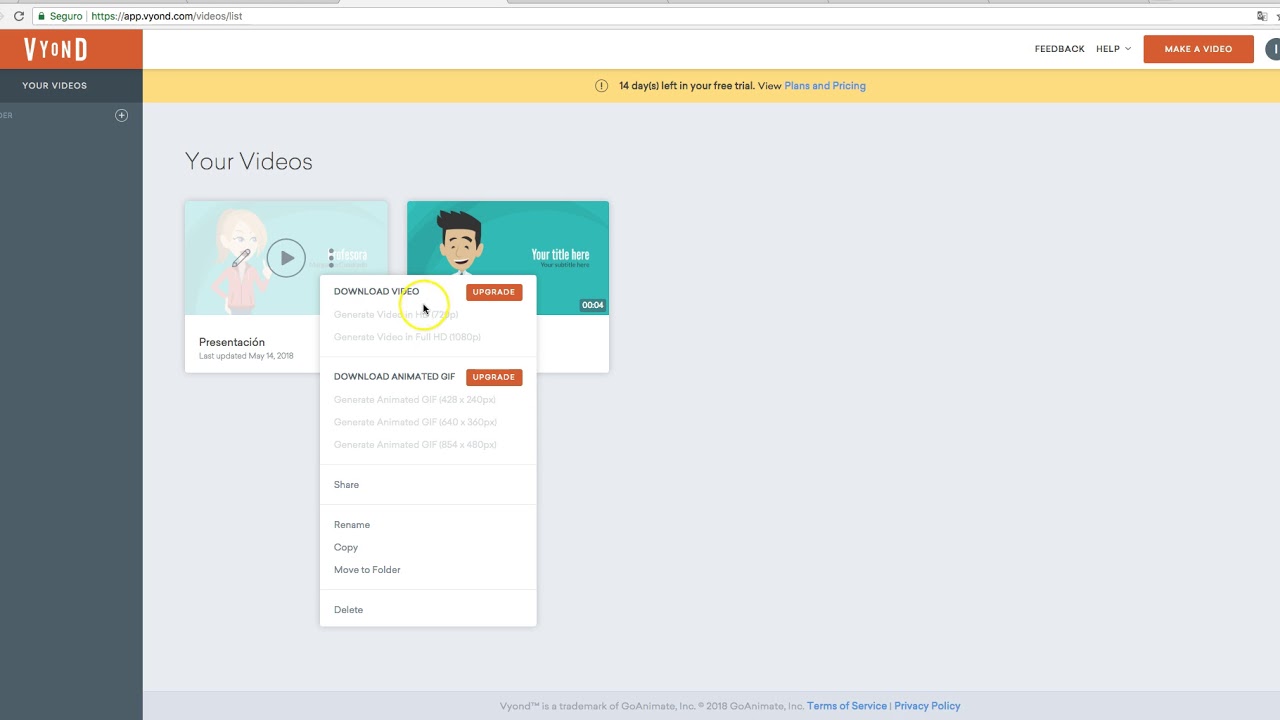
Task: Open the 'Your title here' video thumbnail
Action: [508, 258]
